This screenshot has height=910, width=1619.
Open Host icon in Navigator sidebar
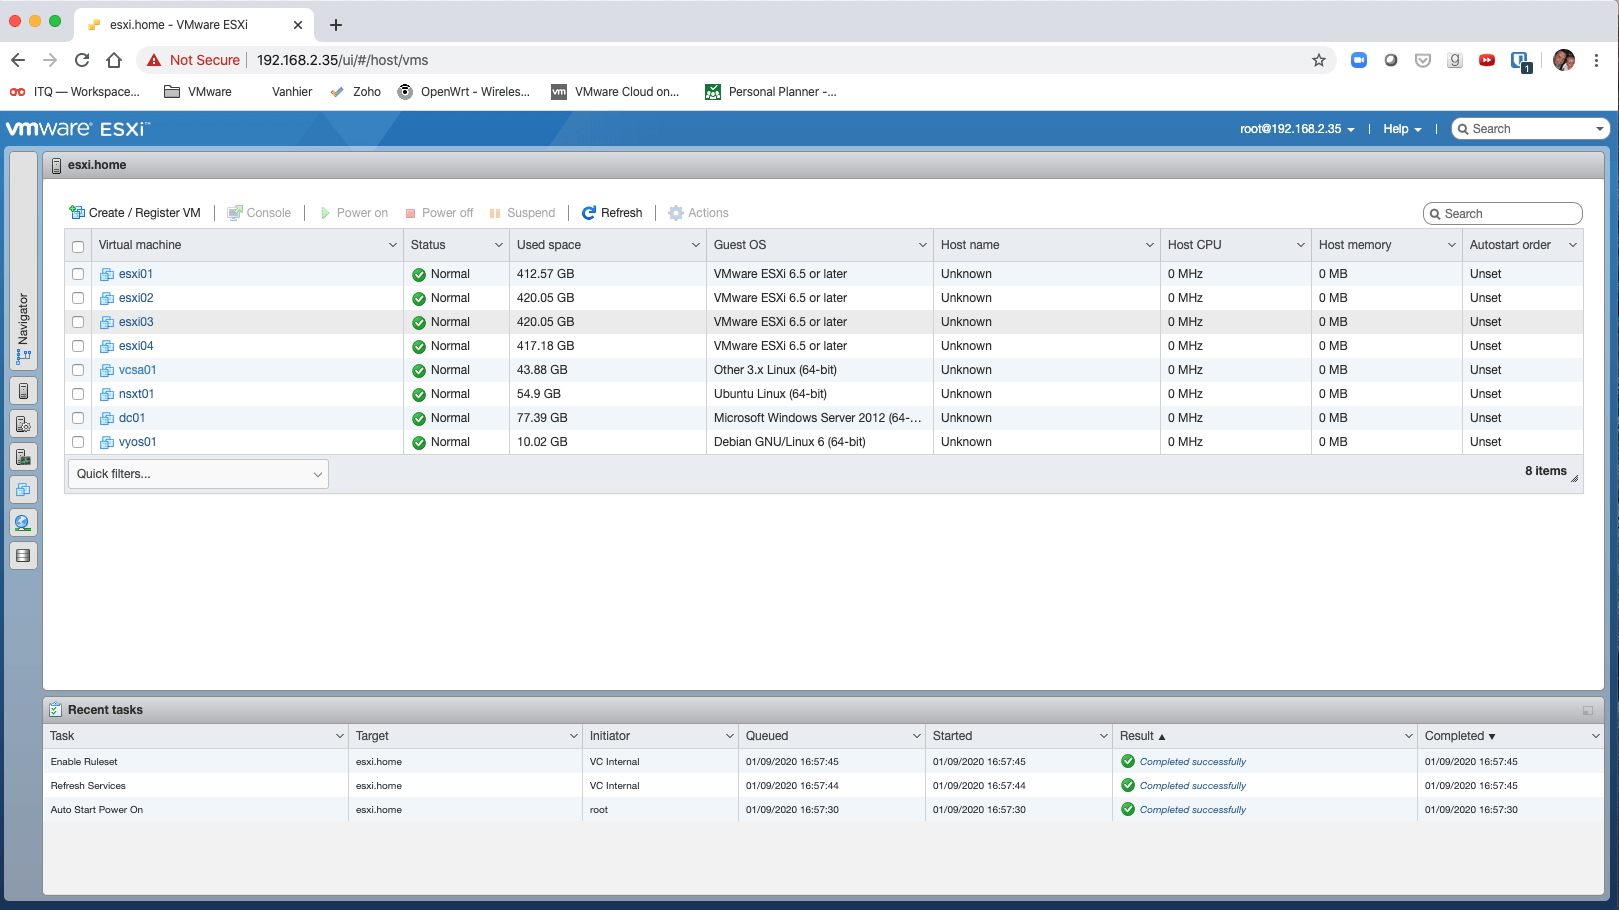click(x=23, y=391)
